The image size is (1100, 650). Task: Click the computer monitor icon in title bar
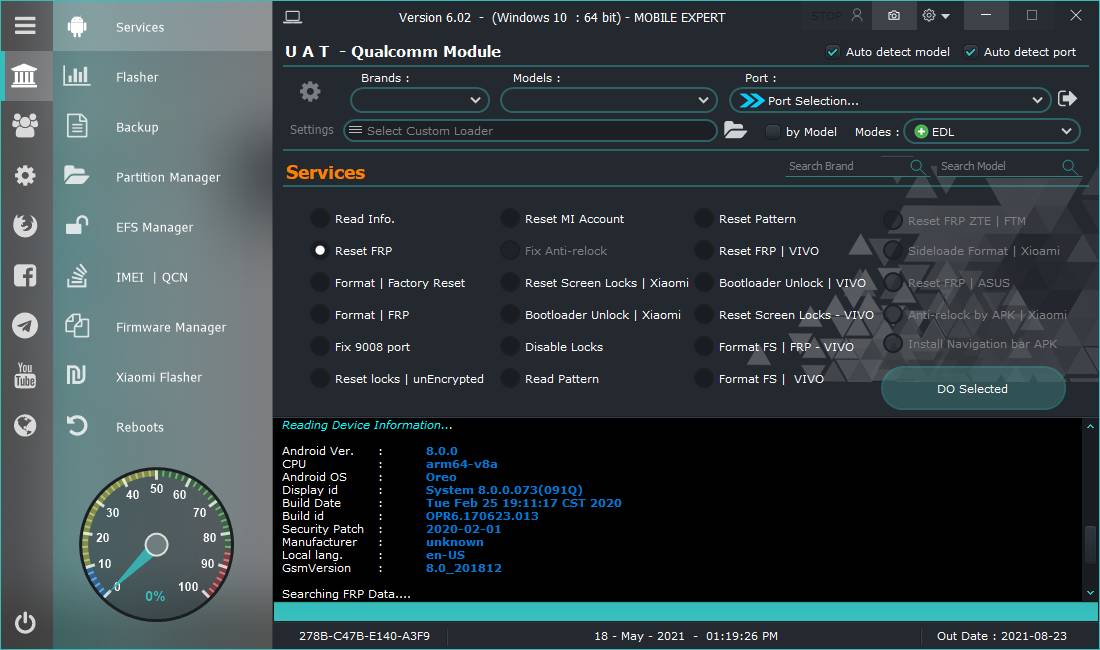(293, 17)
